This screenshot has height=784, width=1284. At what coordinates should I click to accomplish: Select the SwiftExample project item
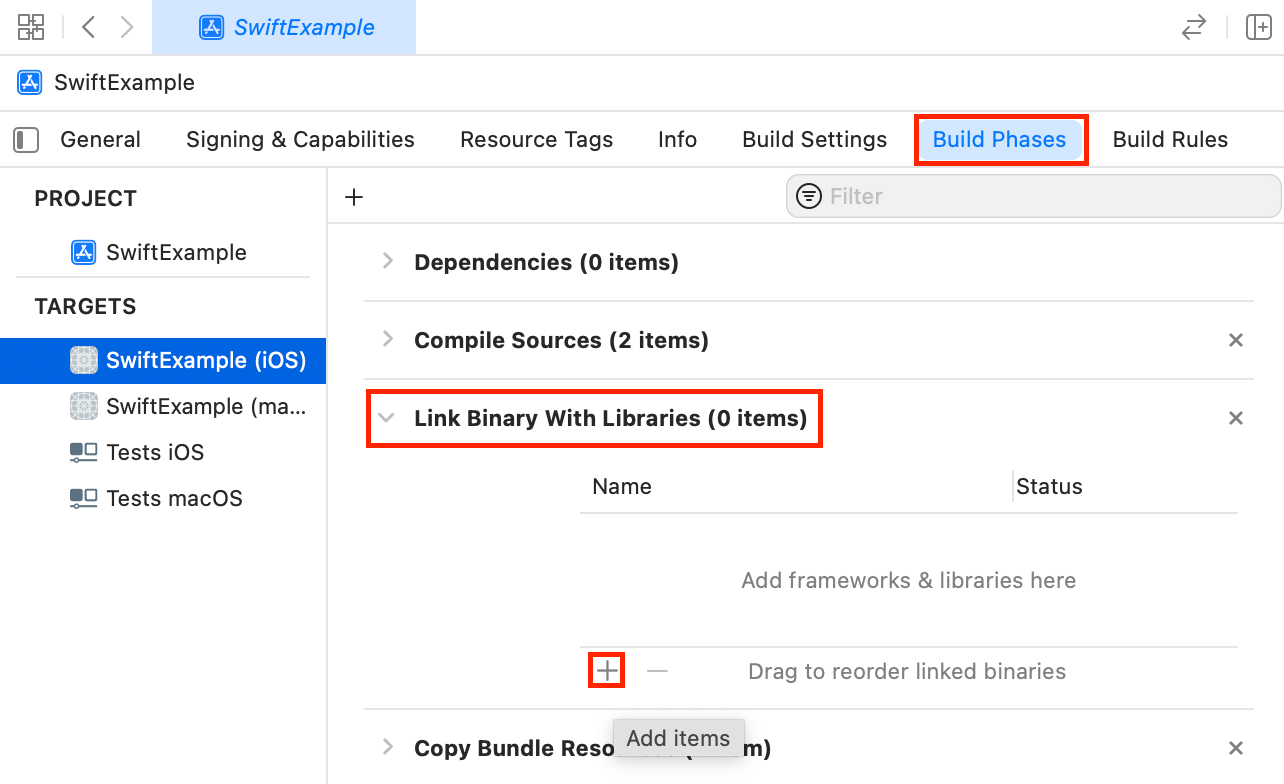pyautogui.click(x=176, y=252)
